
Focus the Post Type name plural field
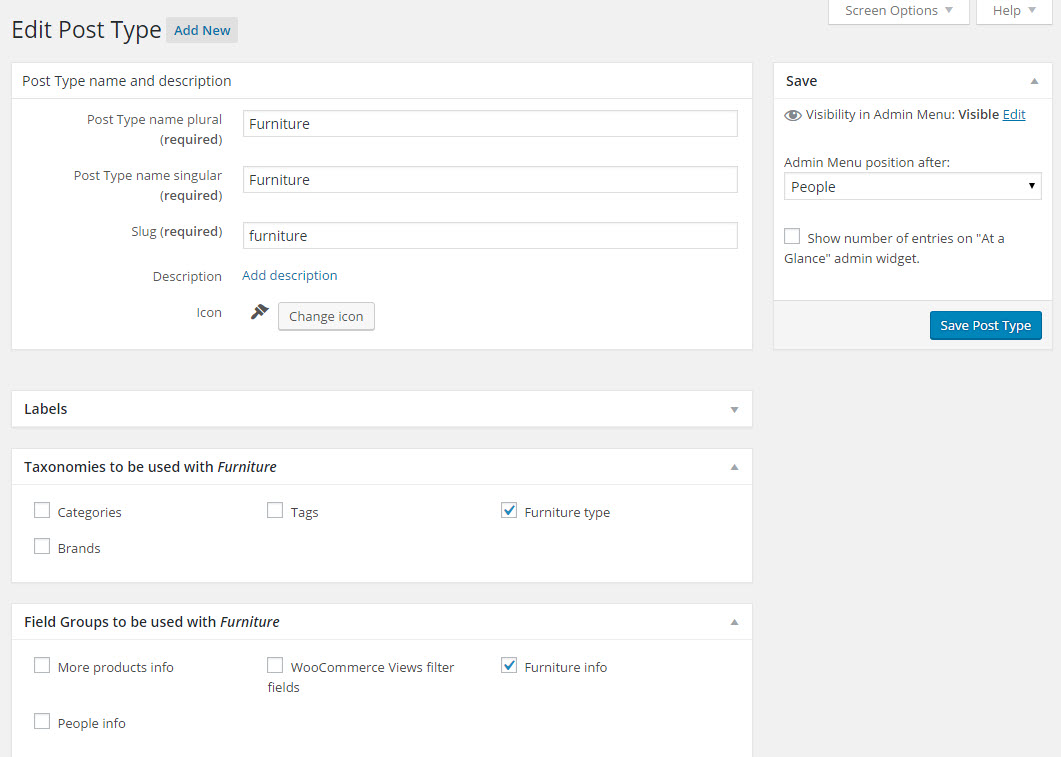pos(490,124)
